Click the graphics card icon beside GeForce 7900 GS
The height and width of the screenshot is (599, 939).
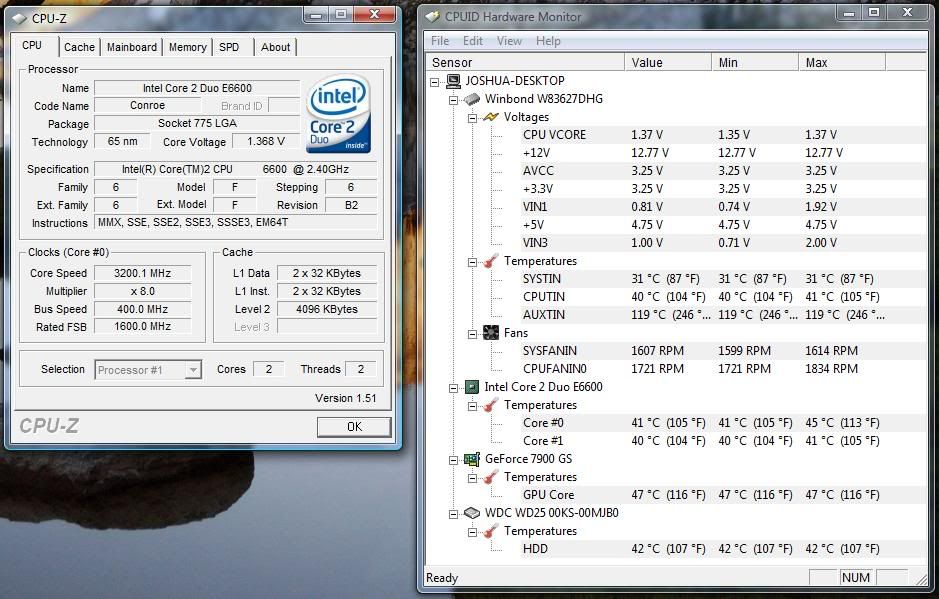point(472,459)
